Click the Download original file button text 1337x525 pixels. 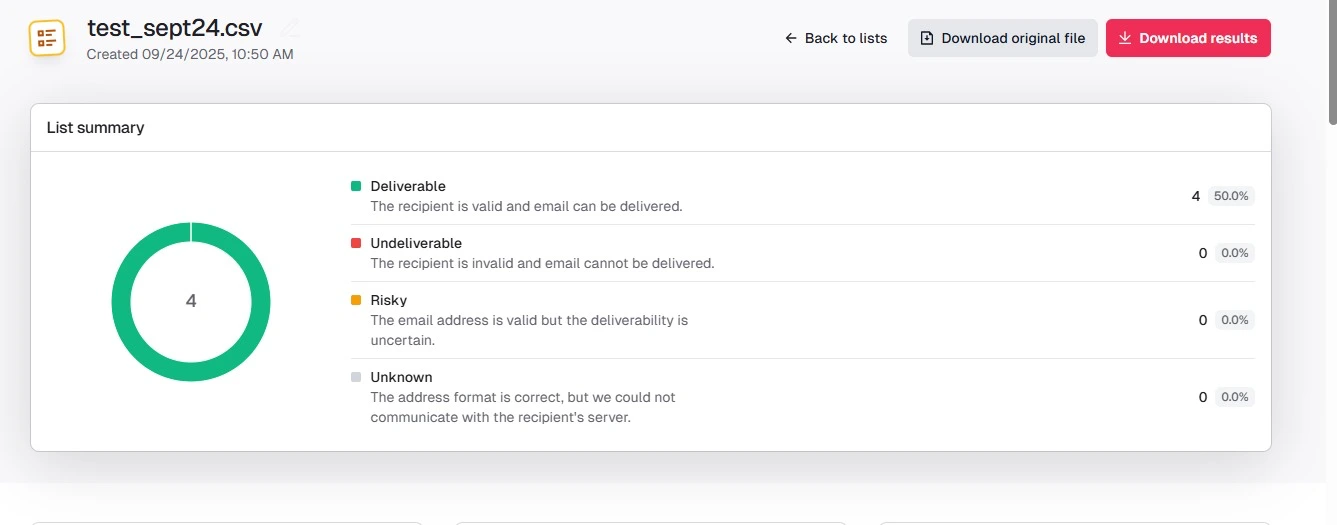[1013, 38]
